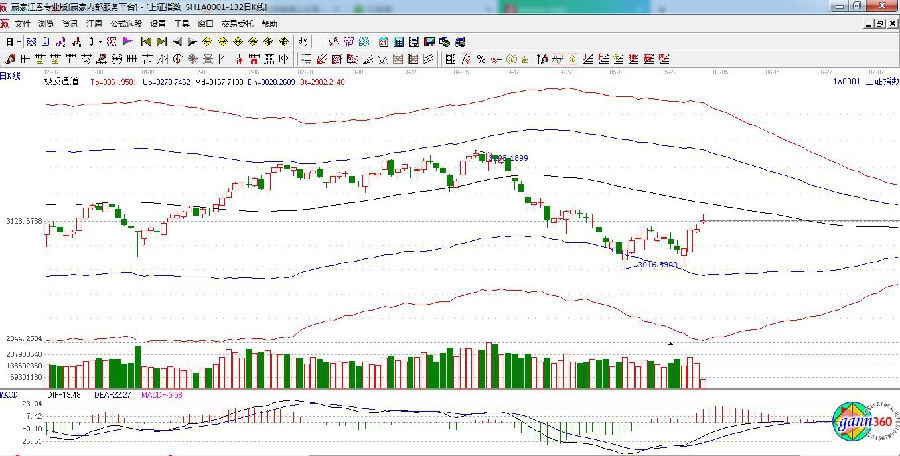Click the last candlestick at horizontal price line

702,222
